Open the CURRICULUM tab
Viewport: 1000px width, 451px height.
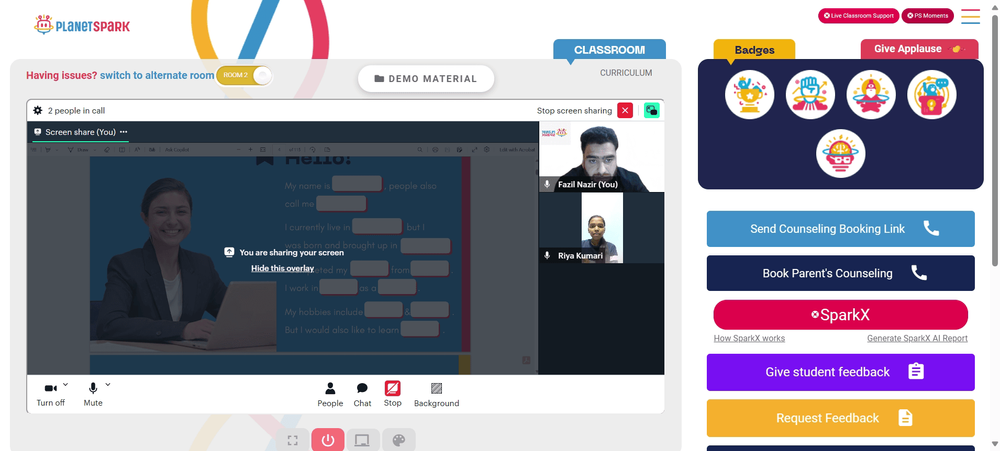point(626,73)
